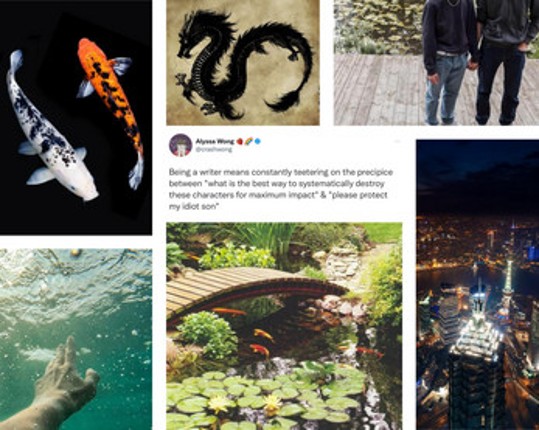Open the tweet's more options dots

coord(397,141)
